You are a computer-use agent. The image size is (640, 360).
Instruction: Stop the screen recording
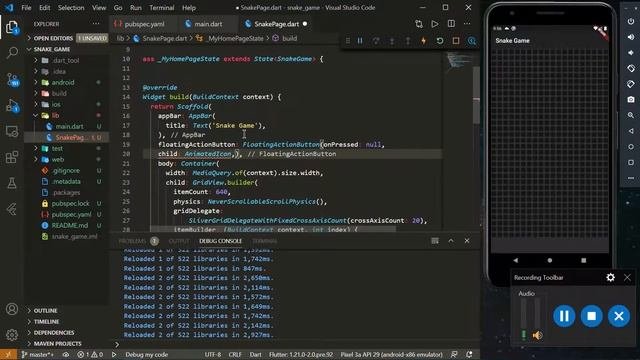coord(591,316)
